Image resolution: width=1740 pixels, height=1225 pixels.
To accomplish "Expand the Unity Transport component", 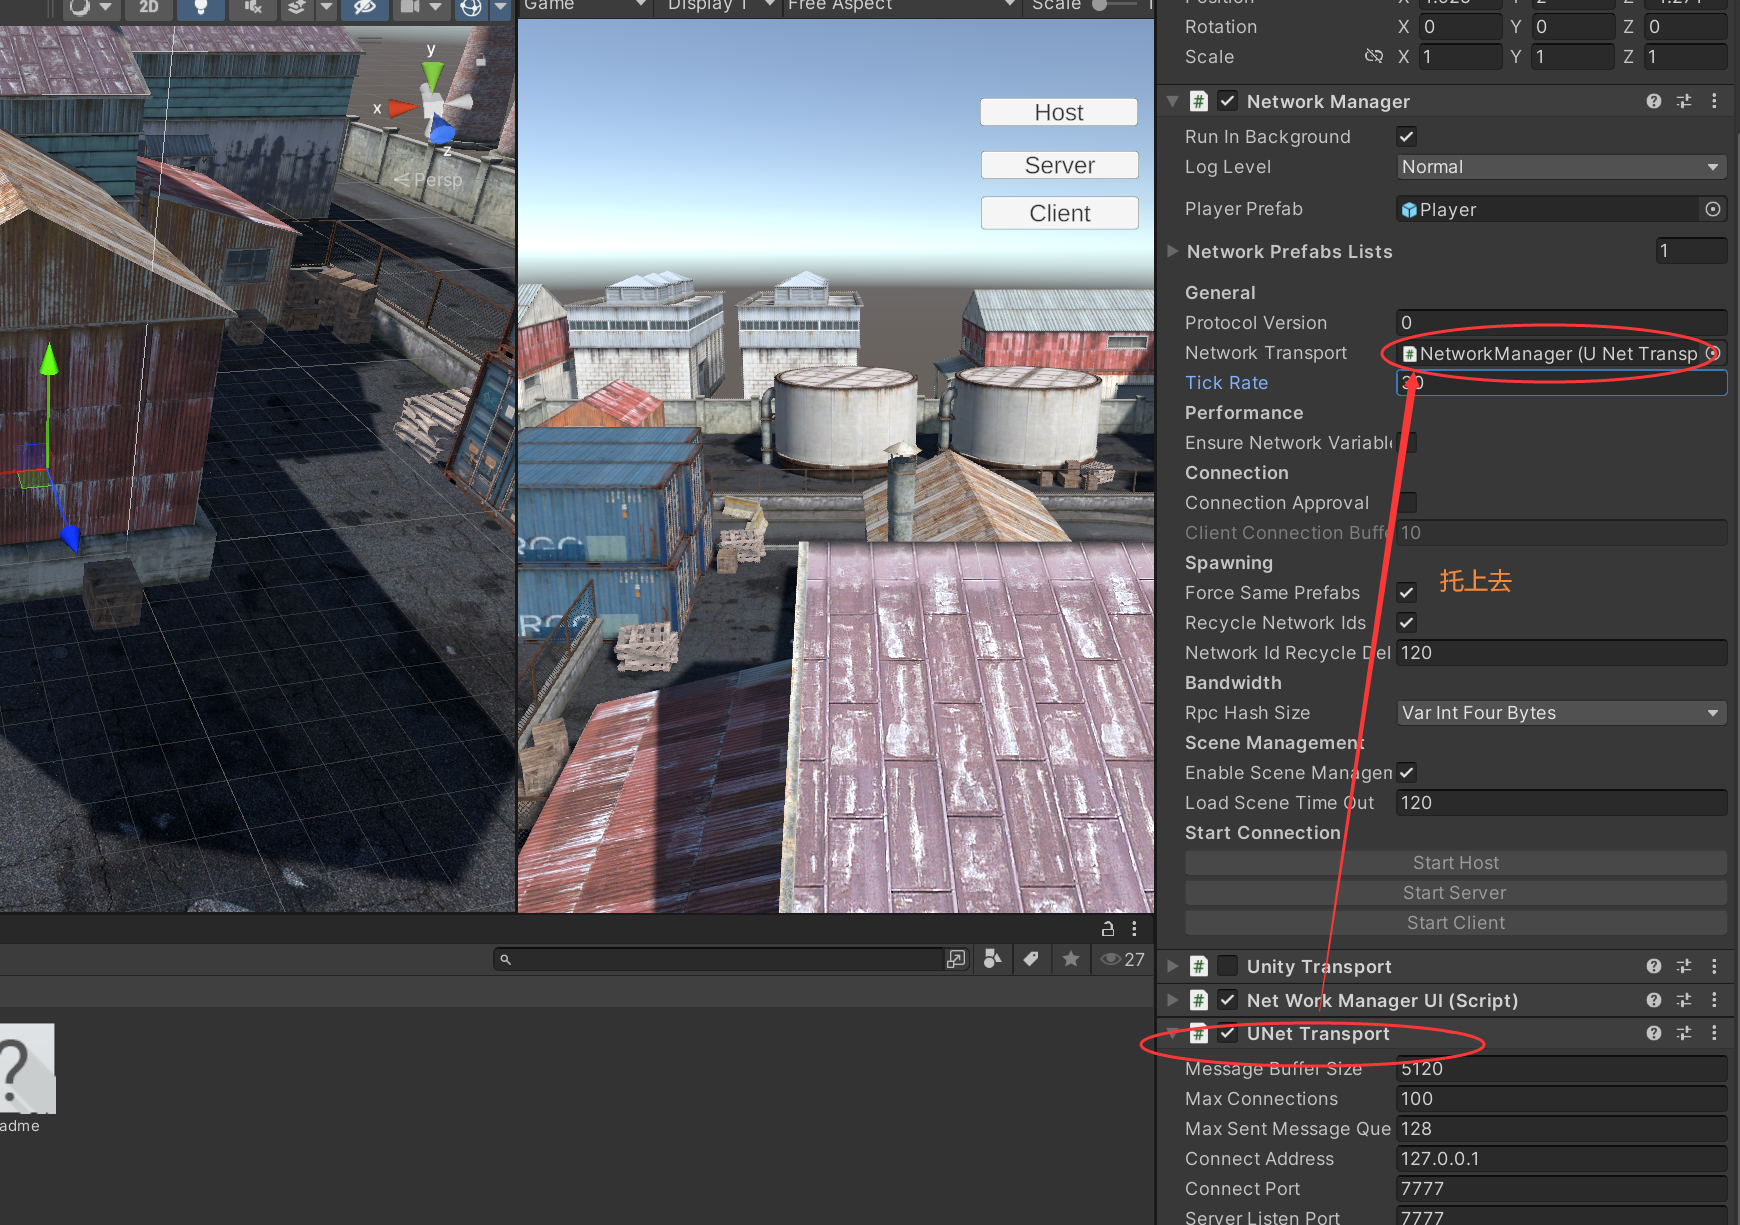I will [x=1172, y=966].
